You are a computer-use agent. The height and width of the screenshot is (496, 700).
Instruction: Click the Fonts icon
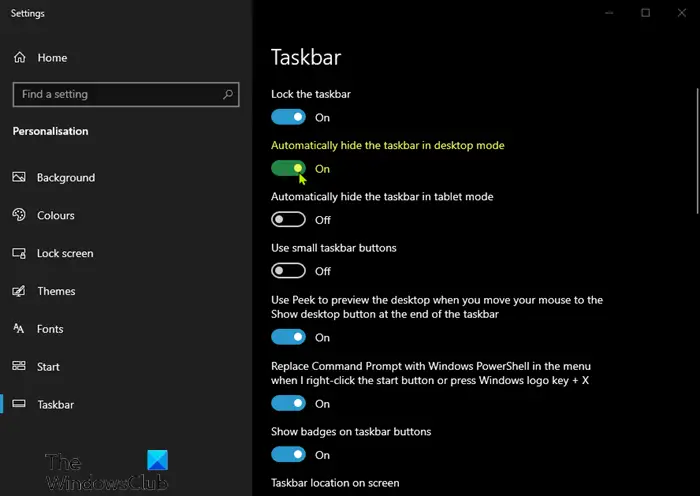(19, 329)
